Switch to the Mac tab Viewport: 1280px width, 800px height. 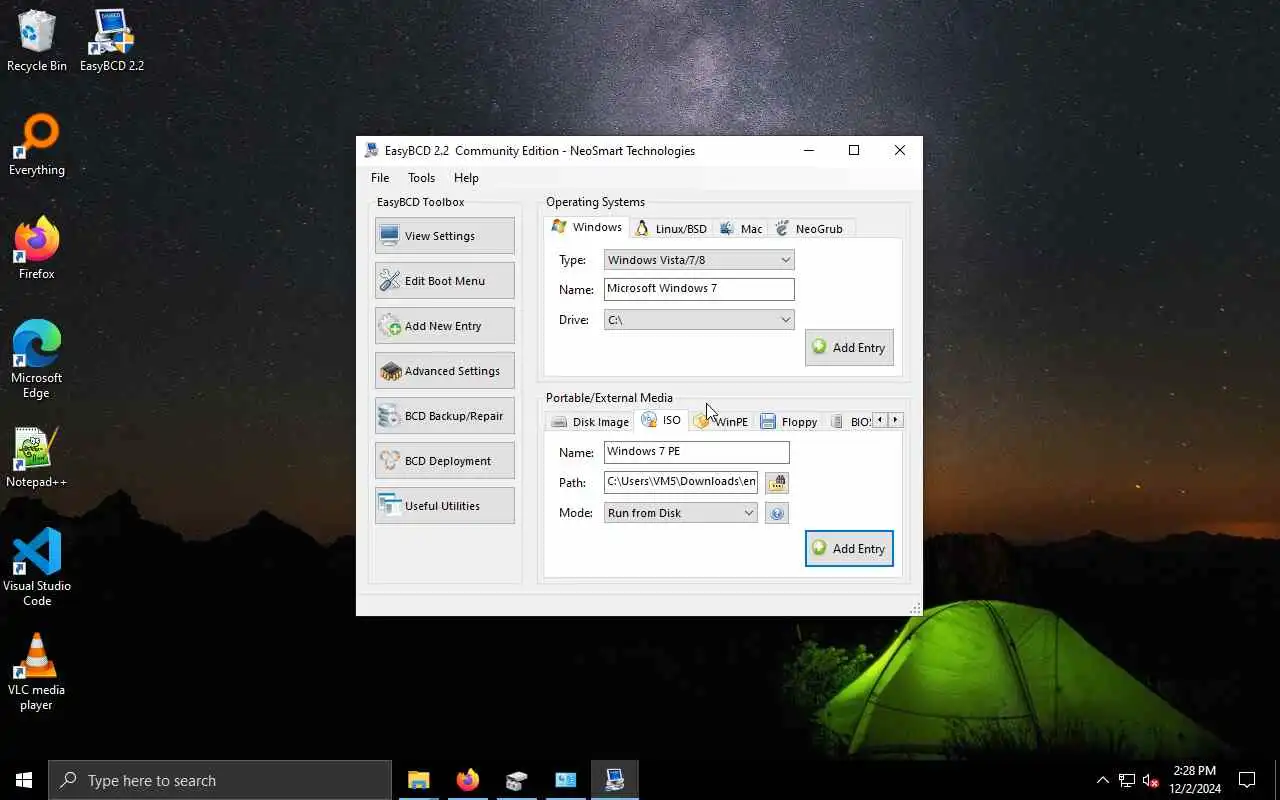741,229
